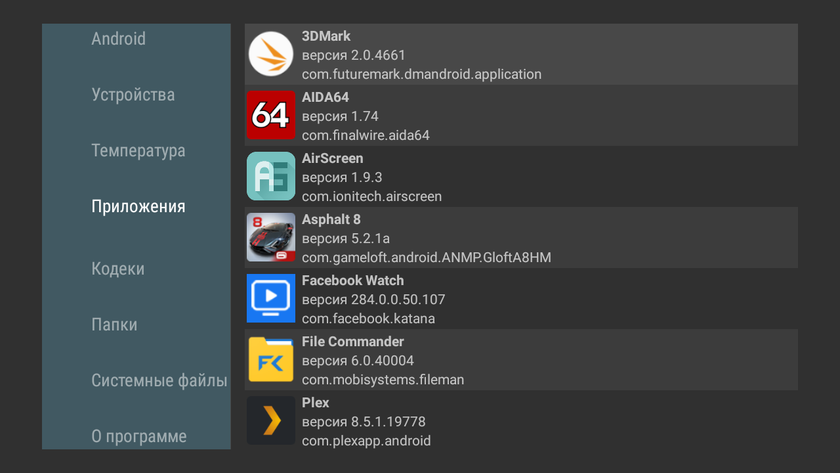Click the 3DMark app icon
Screen dimensions: 840x473
tap(271, 55)
